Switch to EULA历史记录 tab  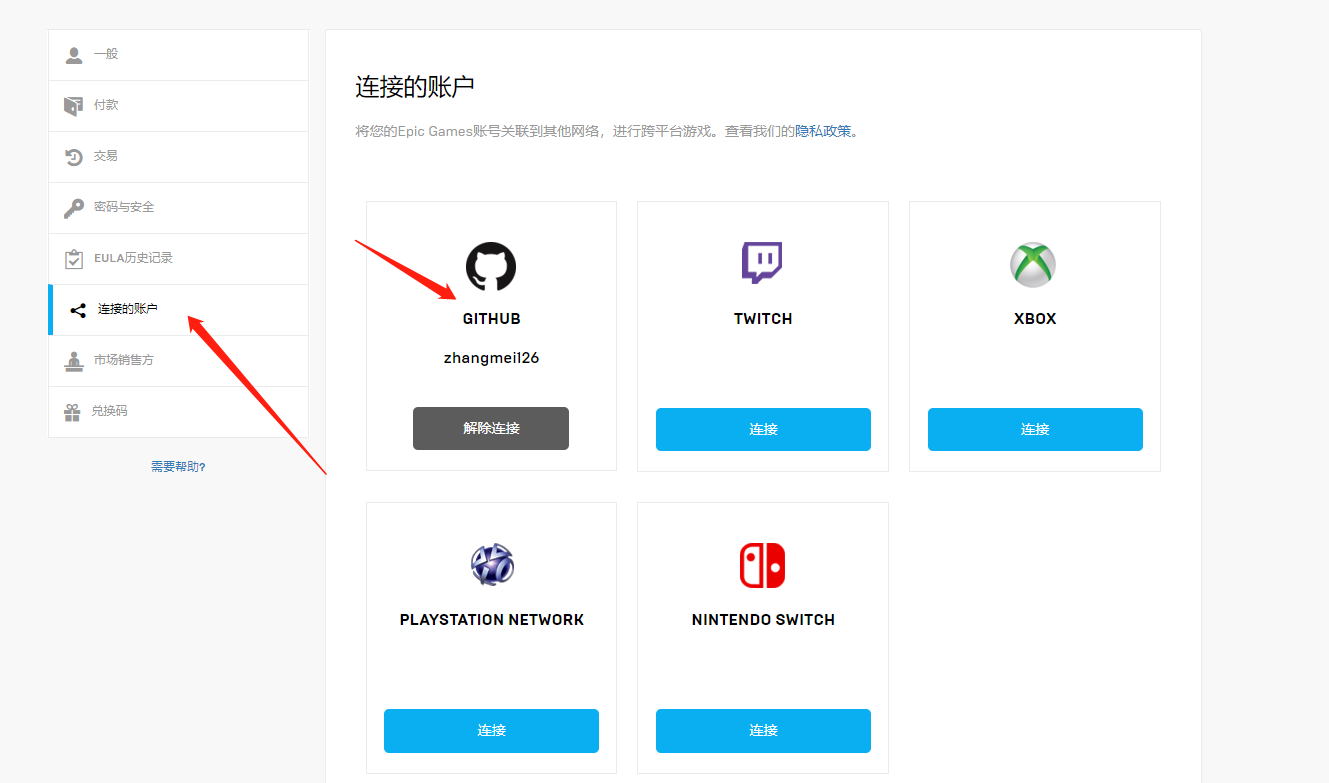coord(179,259)
